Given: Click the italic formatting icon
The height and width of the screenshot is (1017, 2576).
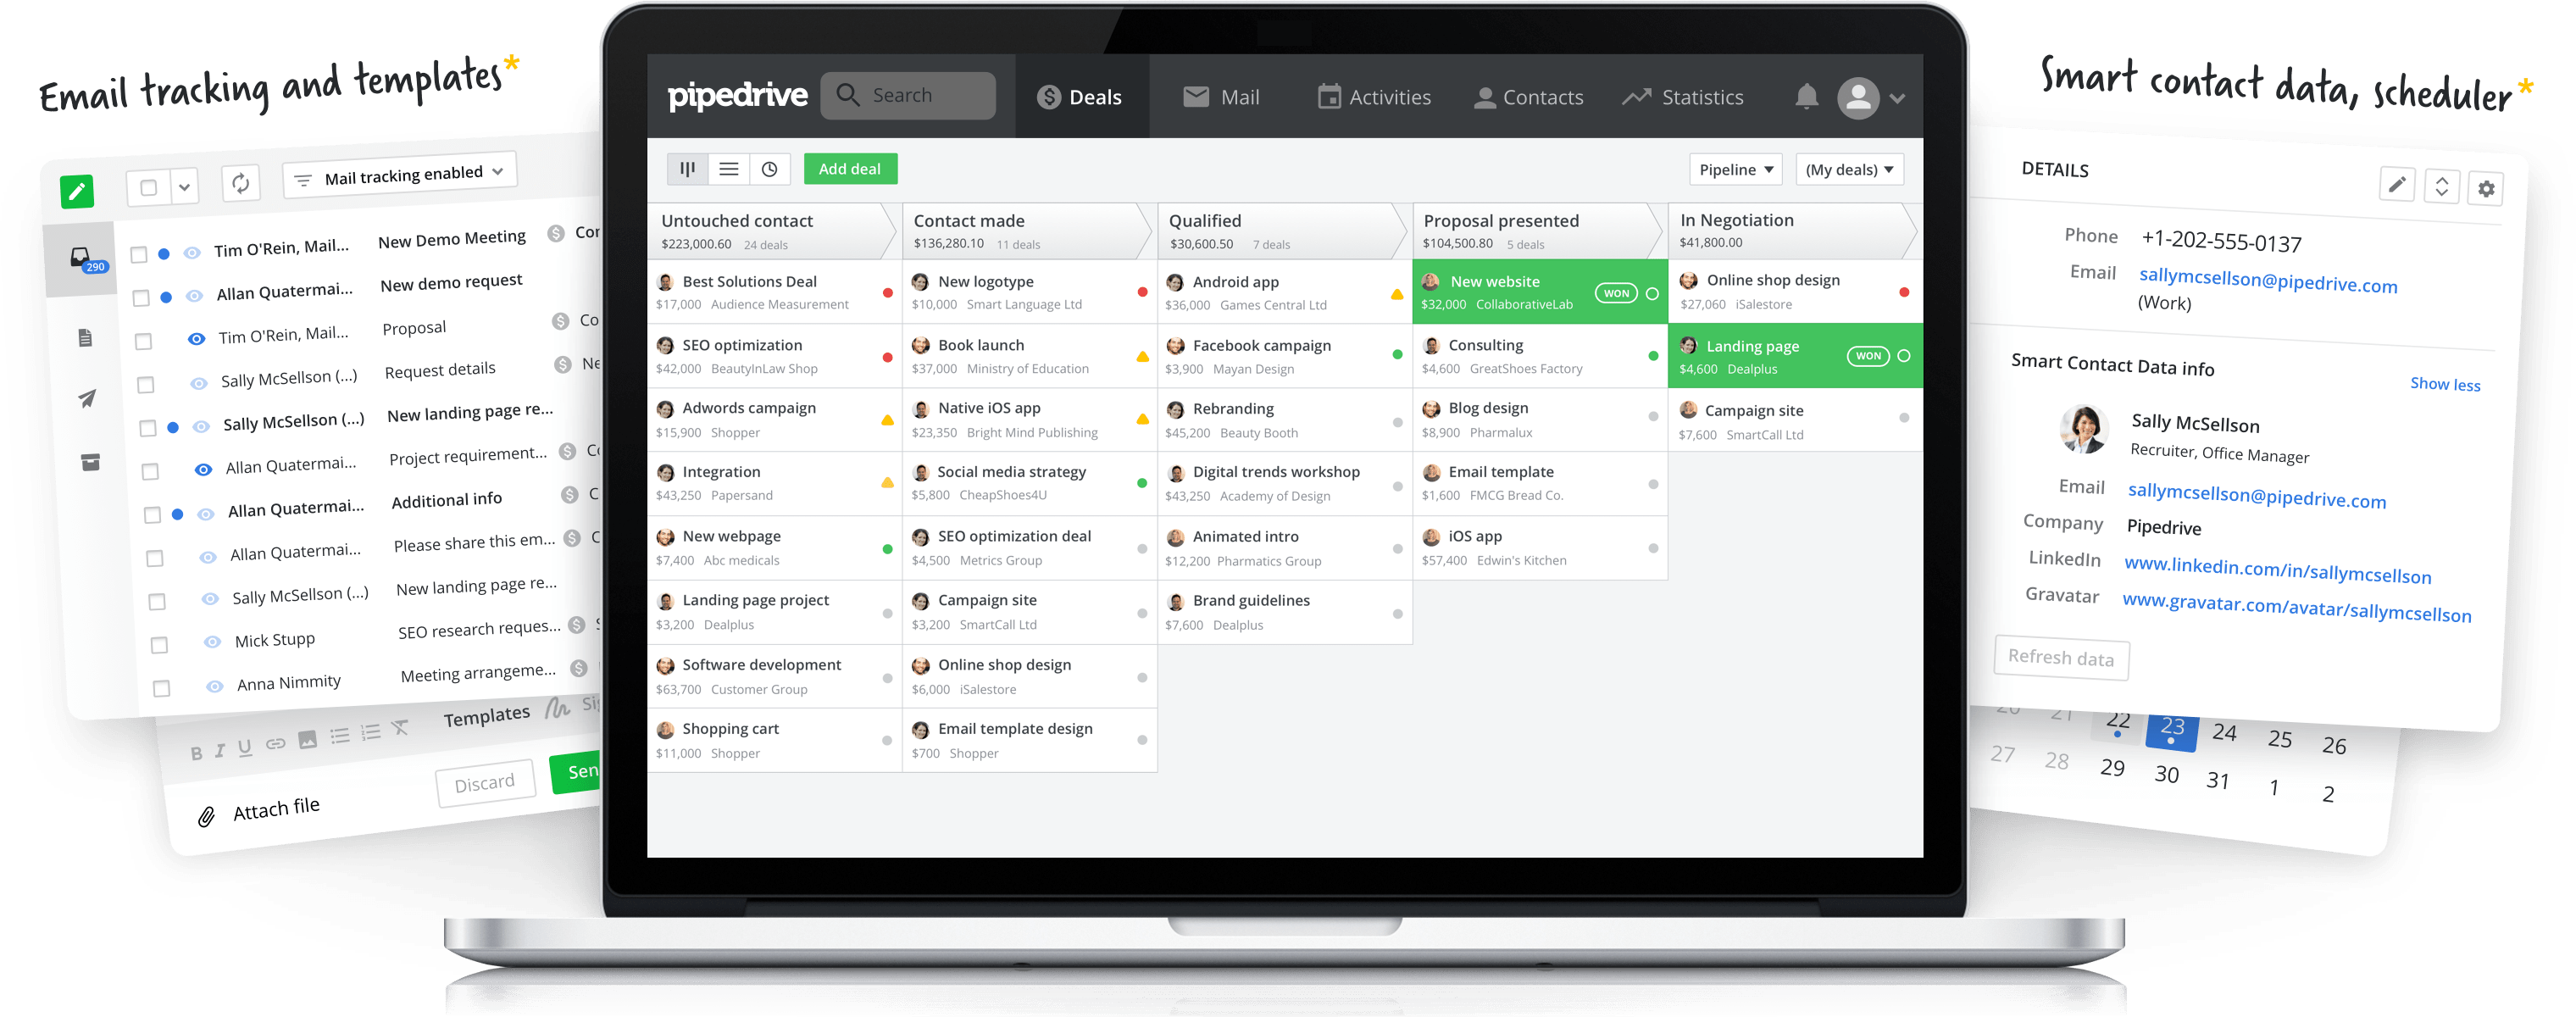Looking at the screenshot, I should (220, 750).
